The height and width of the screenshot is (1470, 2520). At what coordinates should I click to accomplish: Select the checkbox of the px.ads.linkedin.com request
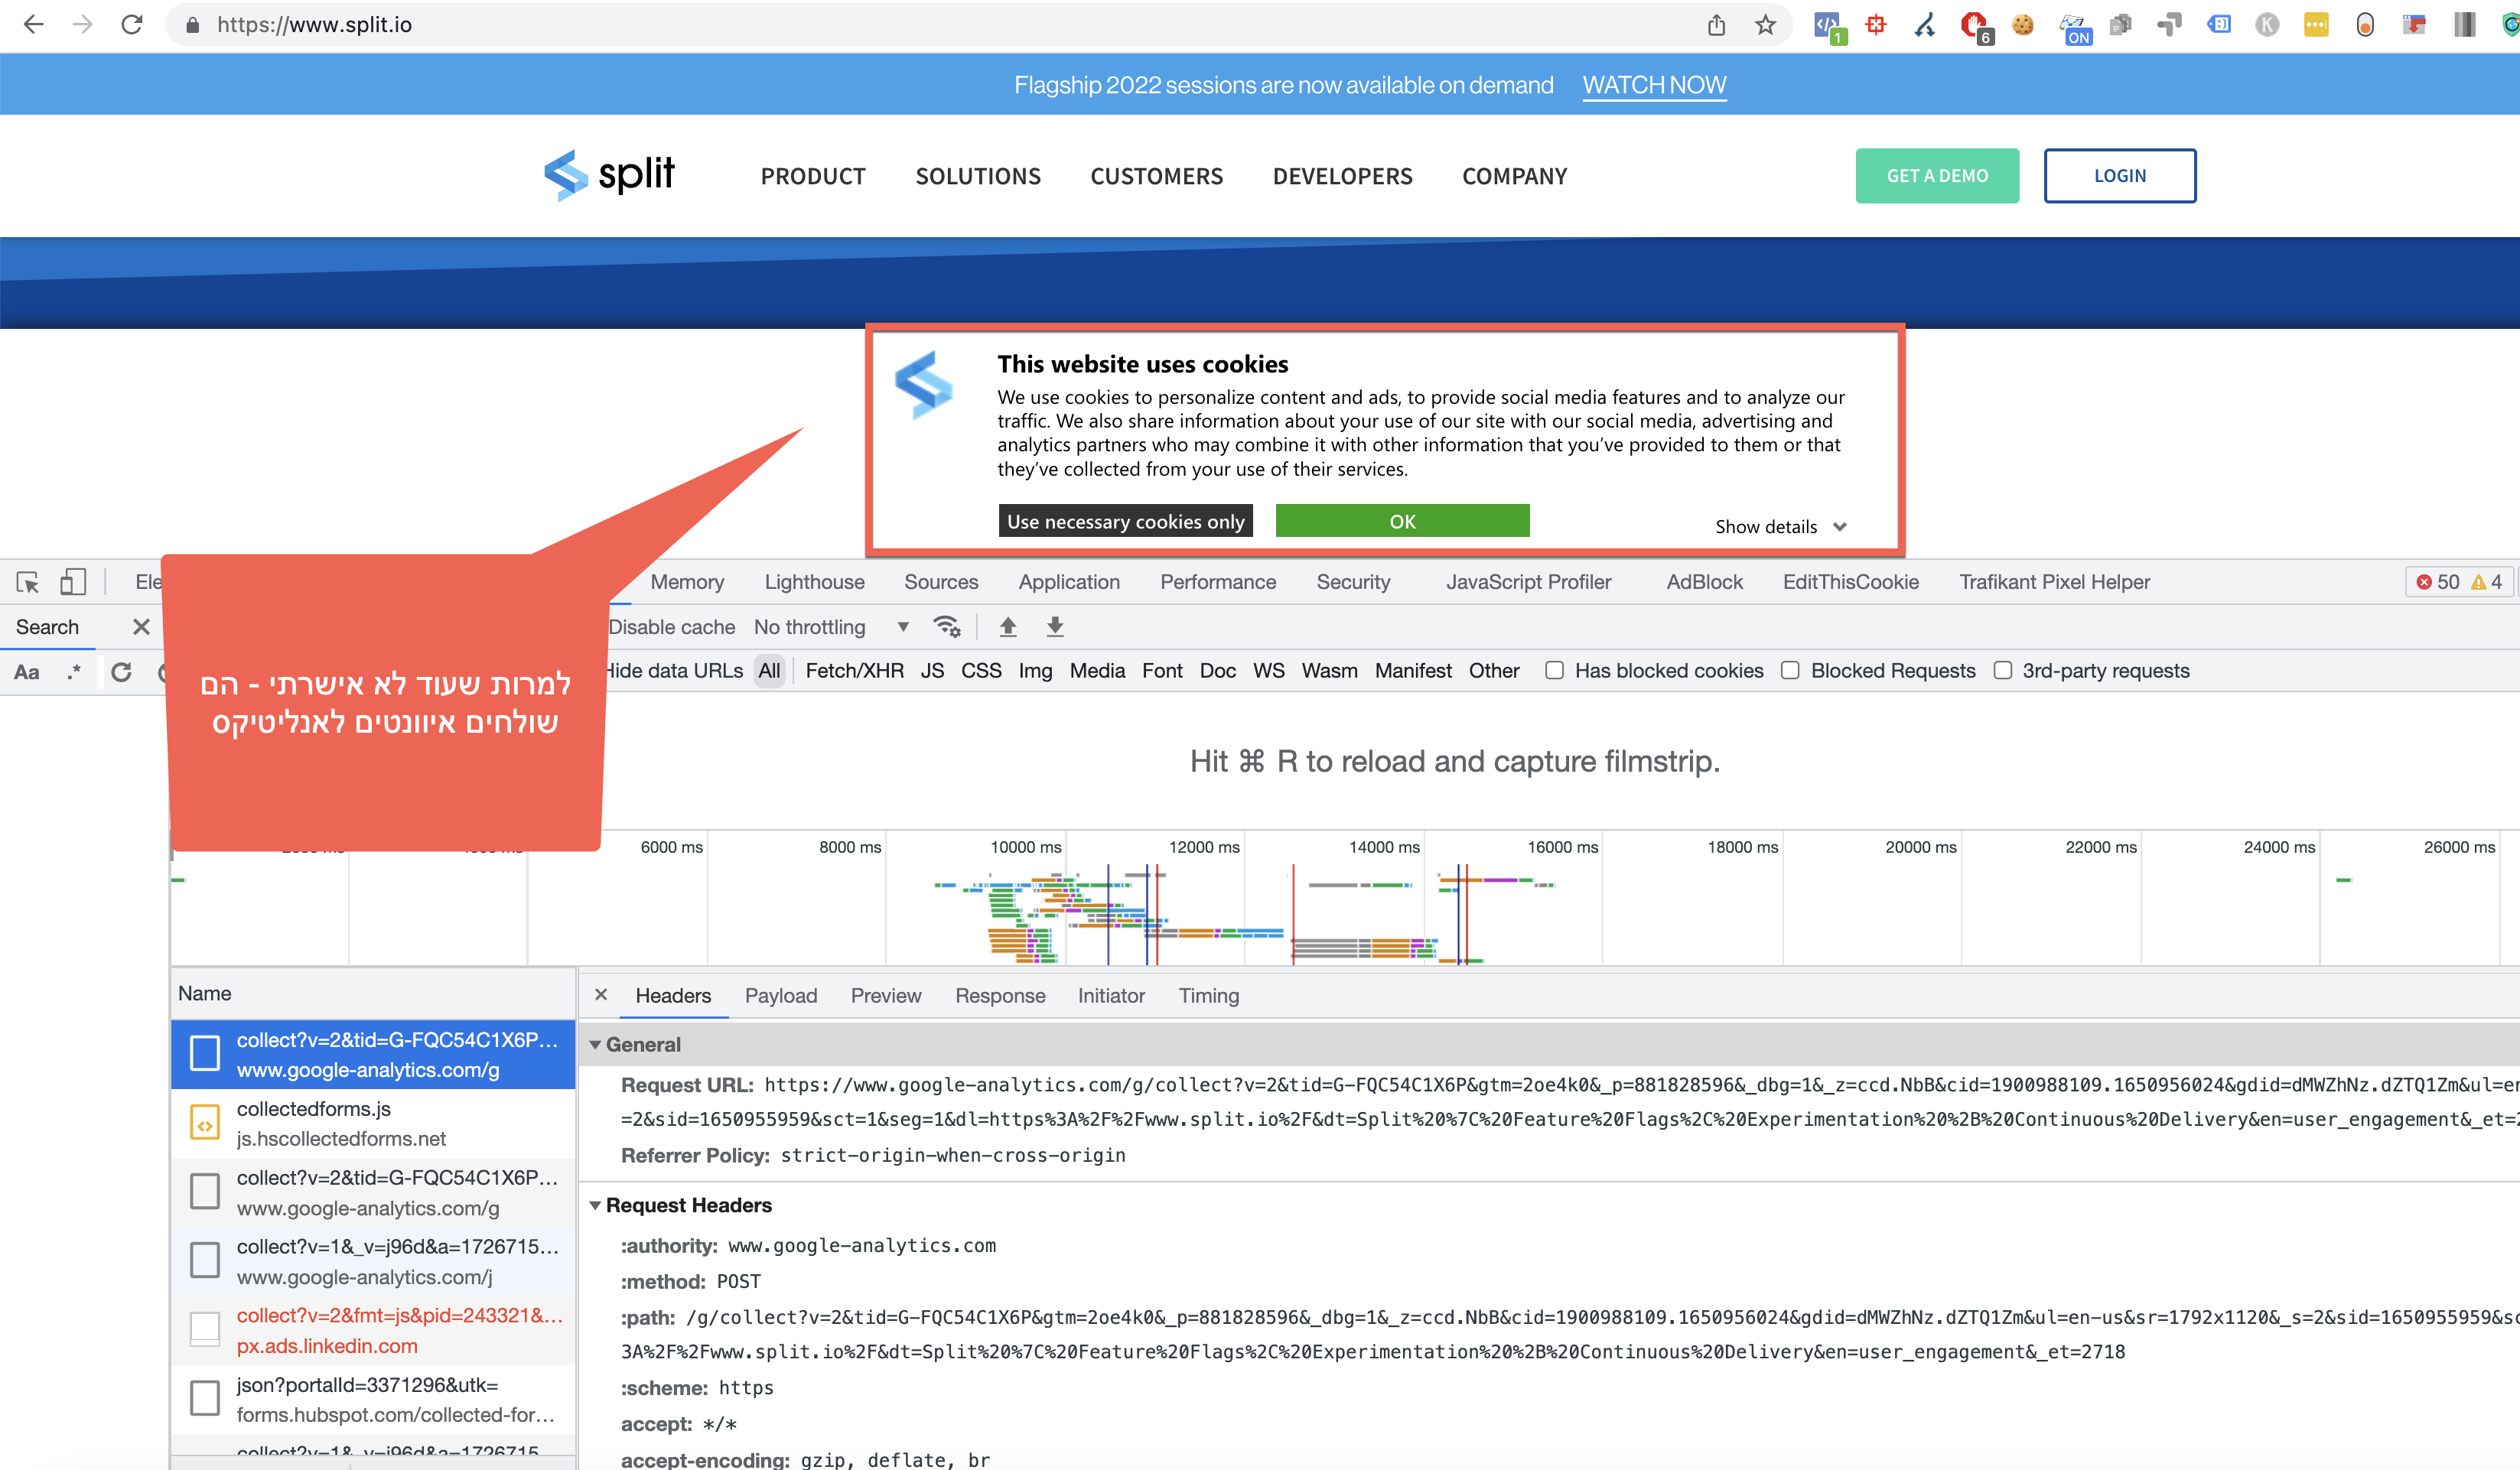[x=205, y=1330]
